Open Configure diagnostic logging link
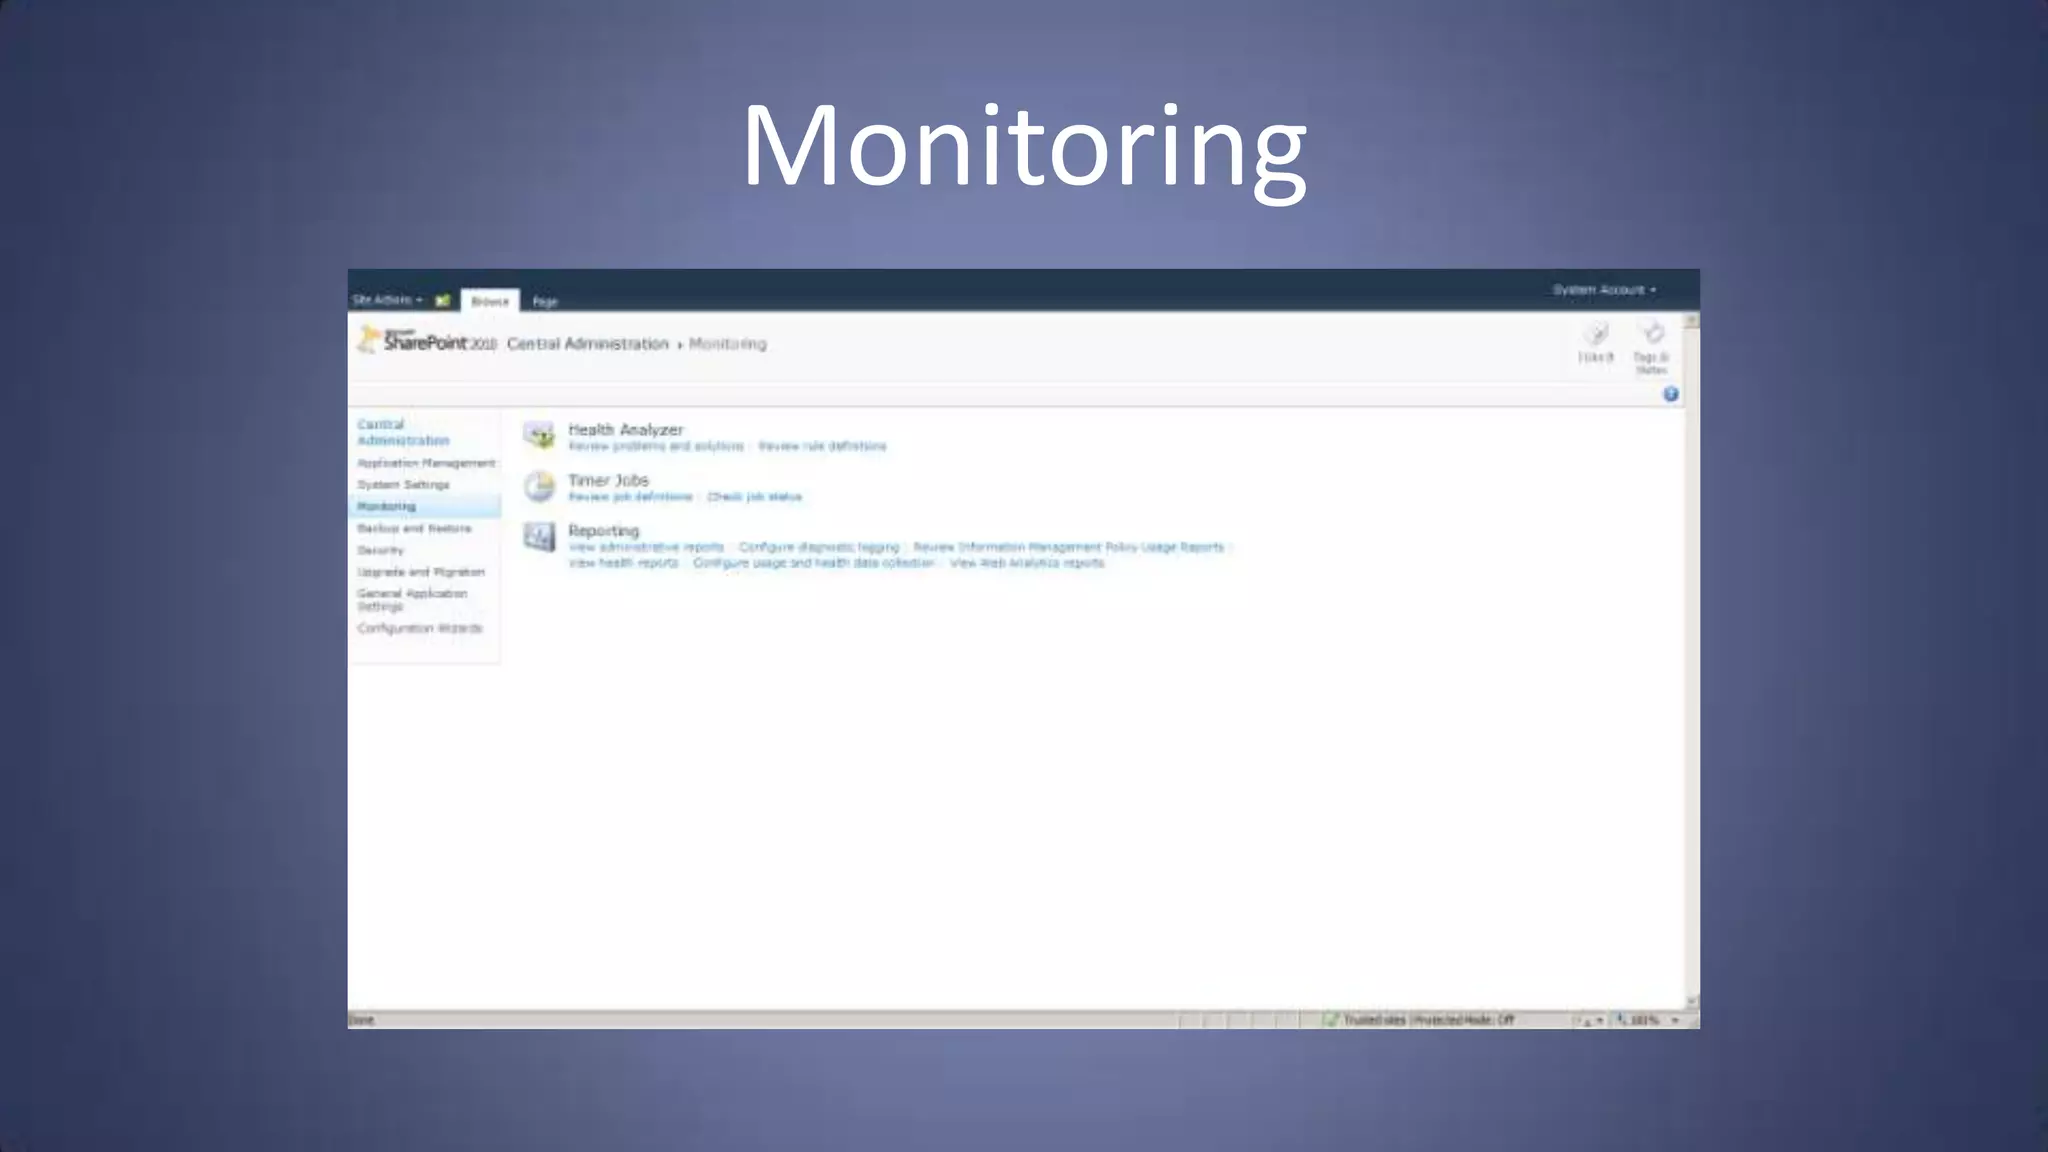Image resolution: width=2048 pixels, height=1152 pixels. 819,547
